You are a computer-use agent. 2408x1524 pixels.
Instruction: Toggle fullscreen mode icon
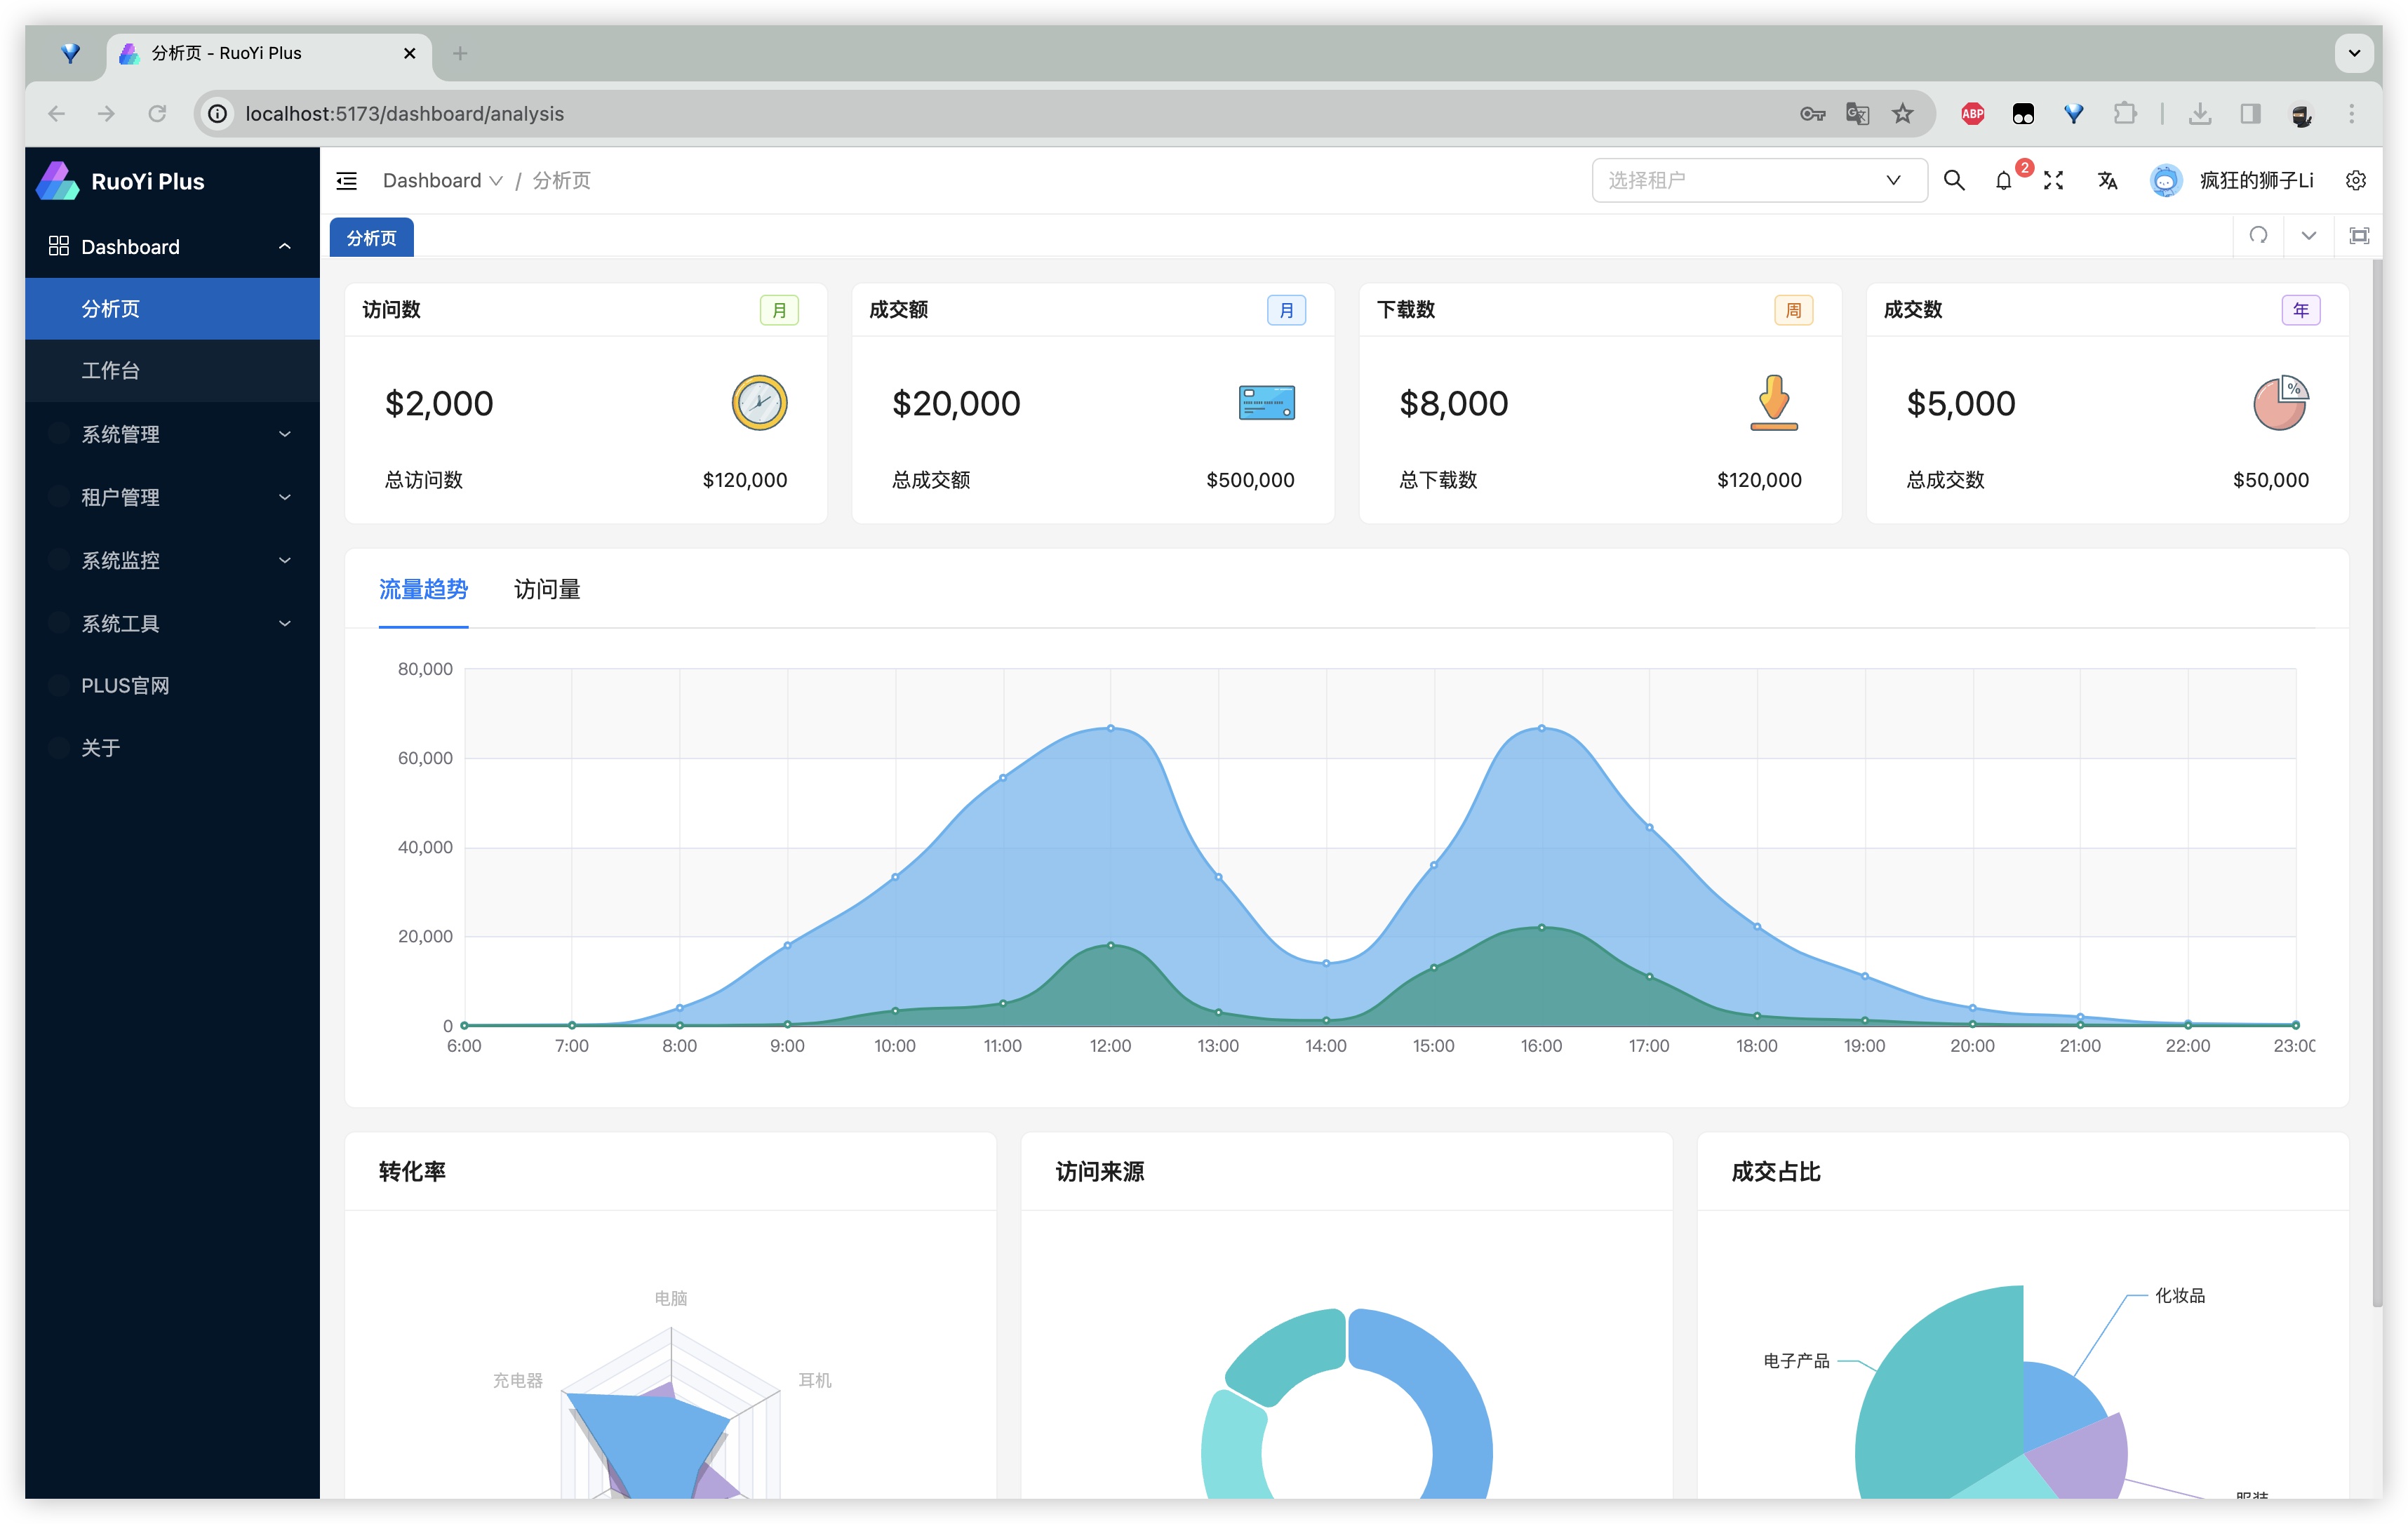tap(2053, 181)
